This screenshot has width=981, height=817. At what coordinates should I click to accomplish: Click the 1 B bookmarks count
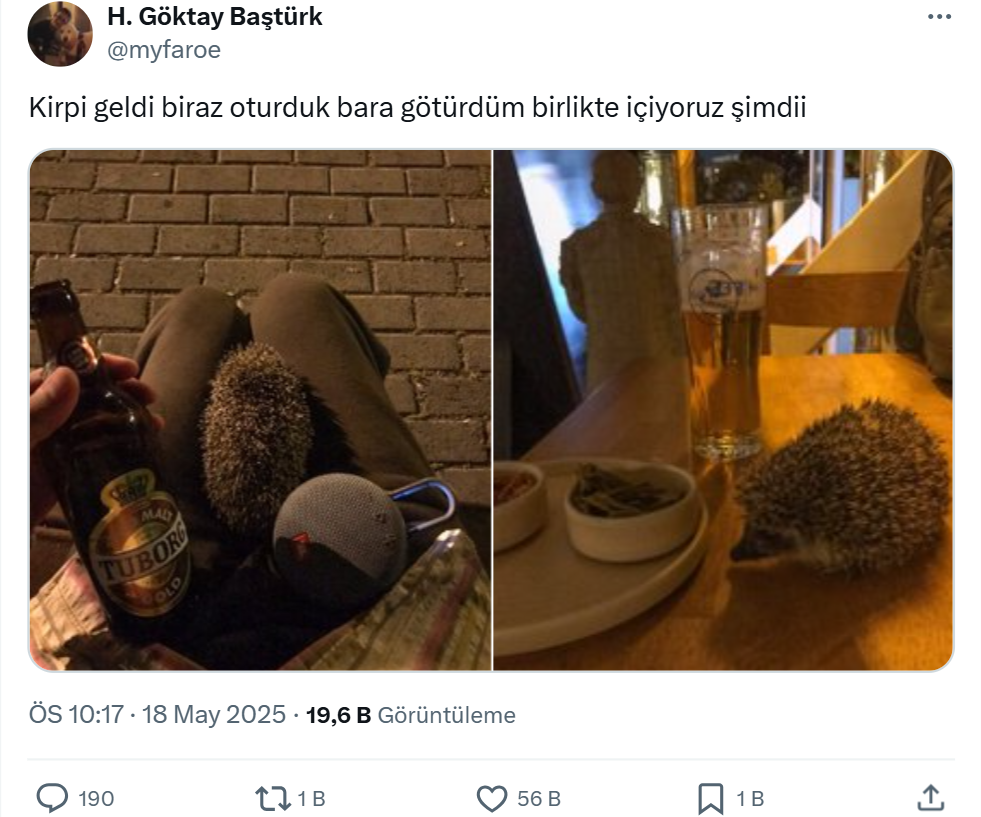(750, 799)
